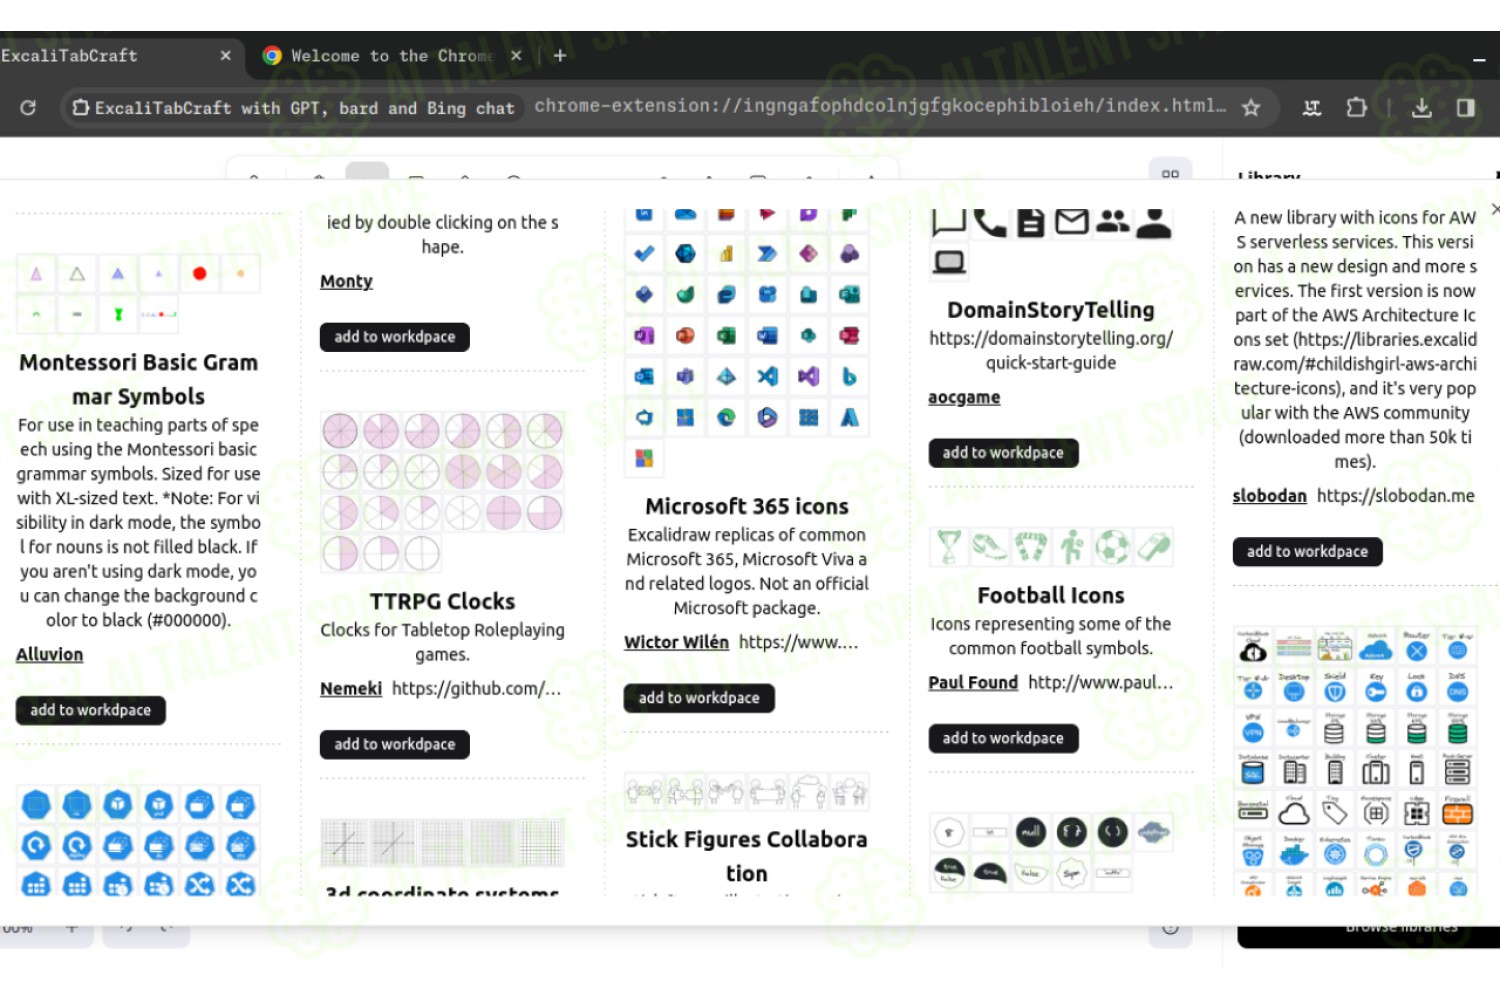Select the blue Word icon

(x=767, y=335)
